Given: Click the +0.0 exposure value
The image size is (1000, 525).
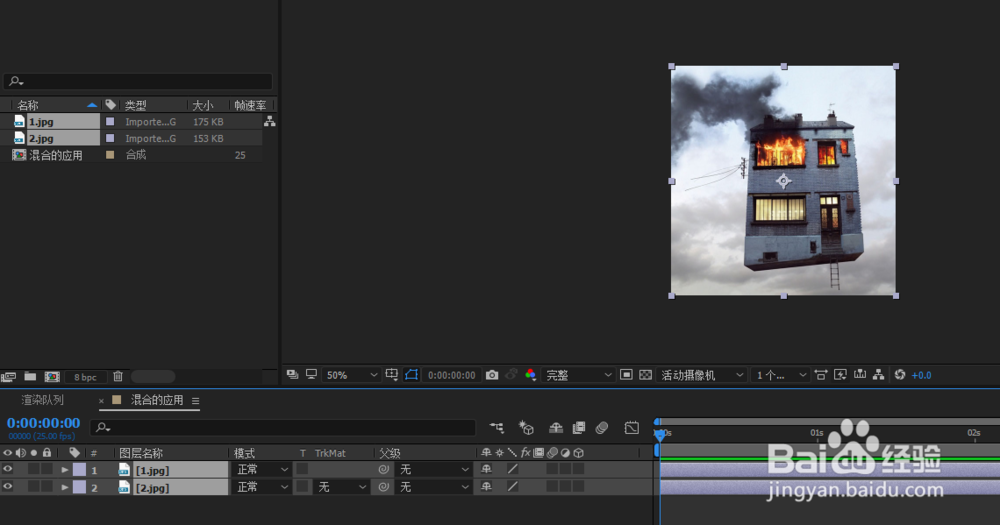Looking at the screenshot, I should [922, 375].
